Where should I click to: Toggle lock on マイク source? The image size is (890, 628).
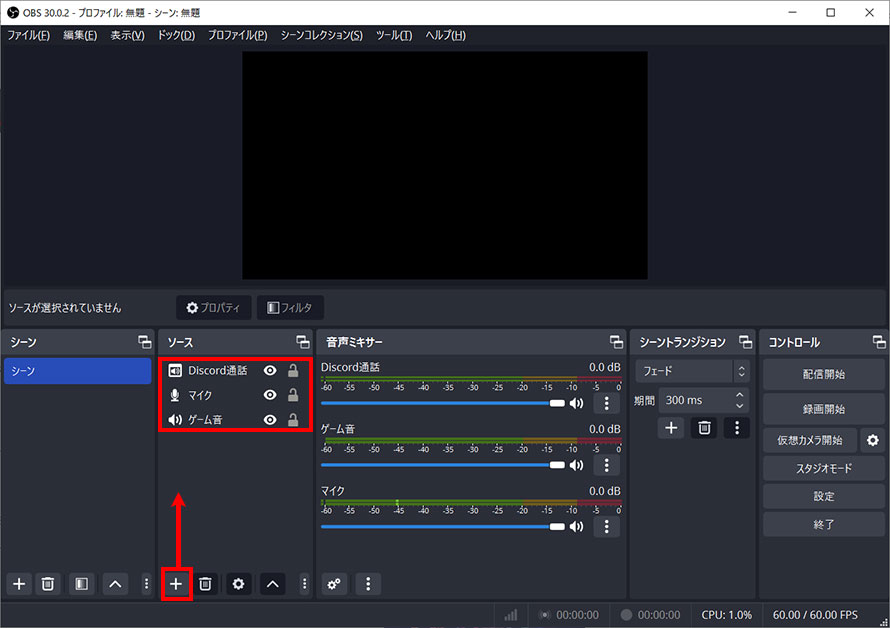pyautogui.click(x=293, y=395)
